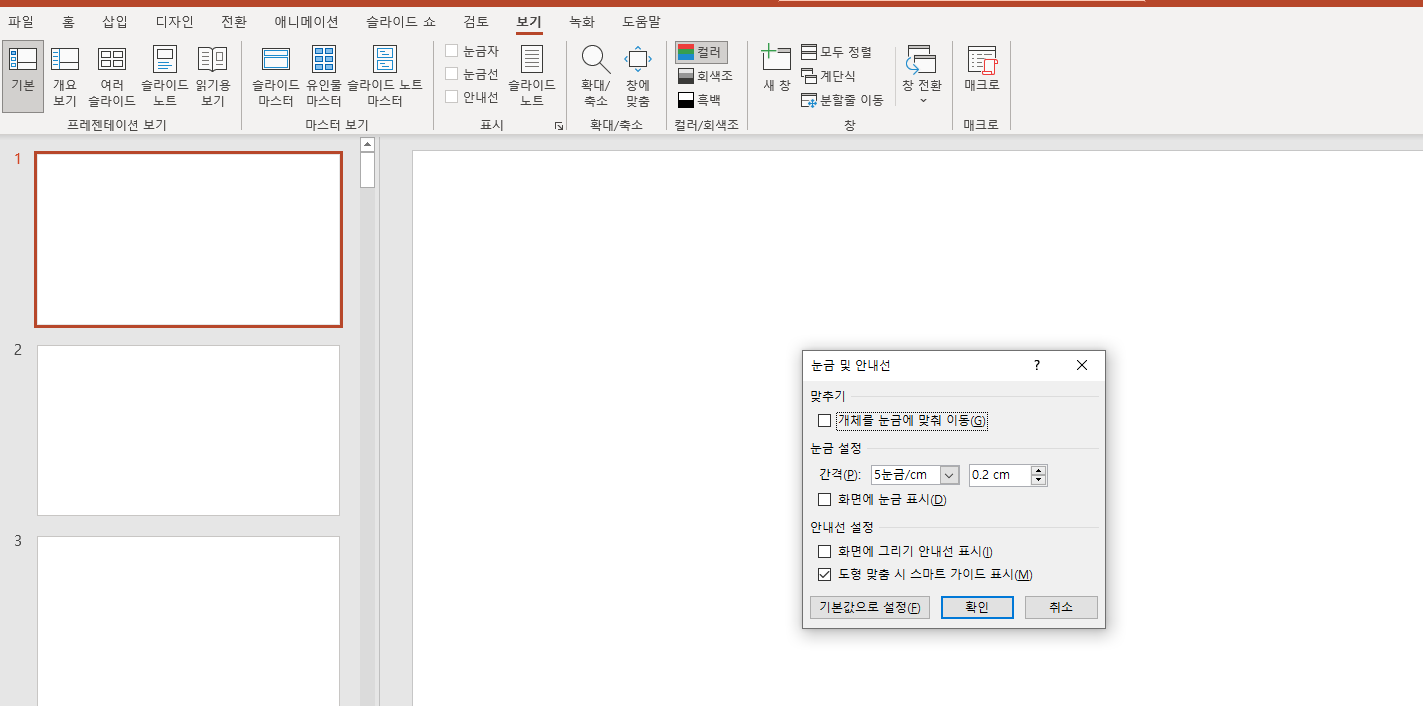The image size is (1423, 706).
Task: Select 읽기용 보기 (Reading View)
Action: point(212,72)
